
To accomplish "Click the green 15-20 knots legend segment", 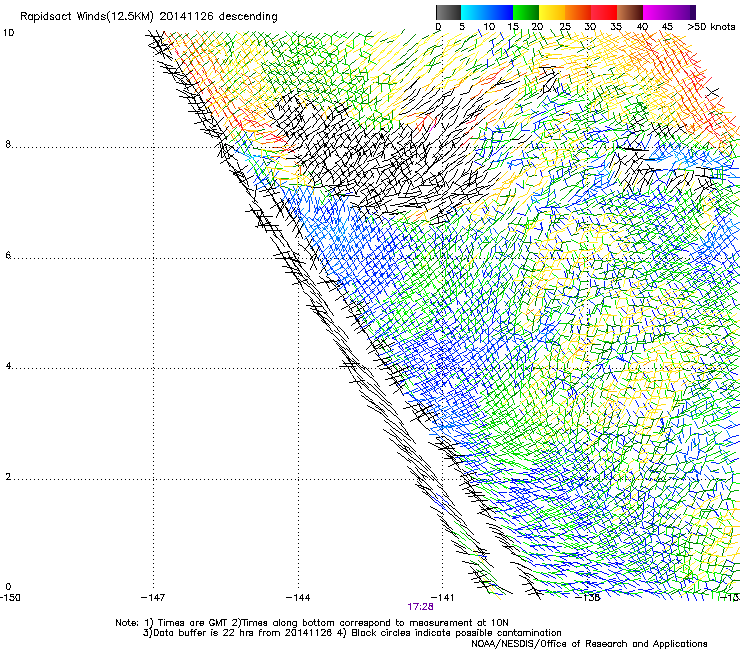I will coord(526,12).
